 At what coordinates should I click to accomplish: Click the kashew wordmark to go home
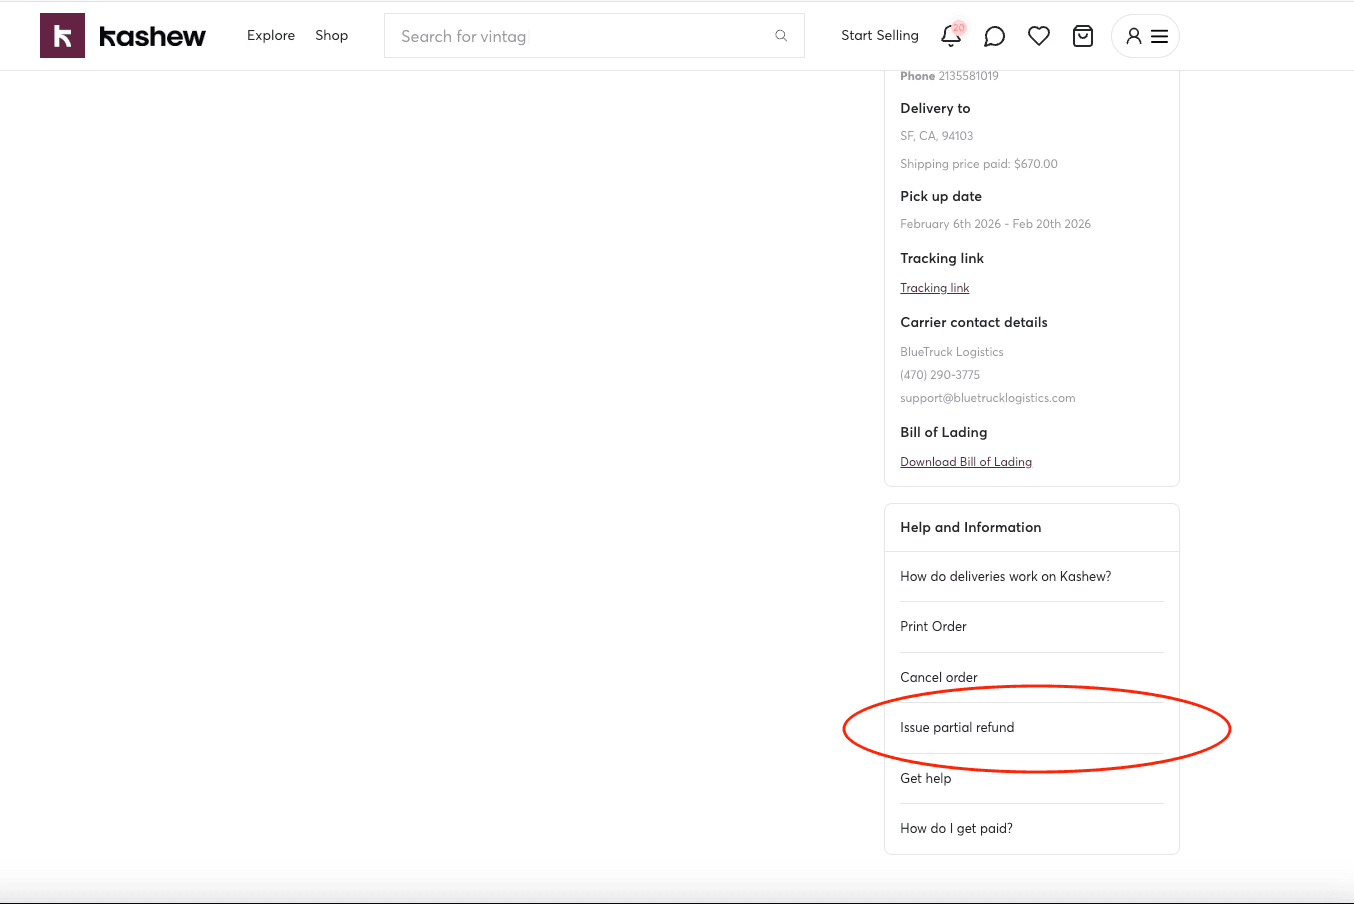(x=153, y=36)
